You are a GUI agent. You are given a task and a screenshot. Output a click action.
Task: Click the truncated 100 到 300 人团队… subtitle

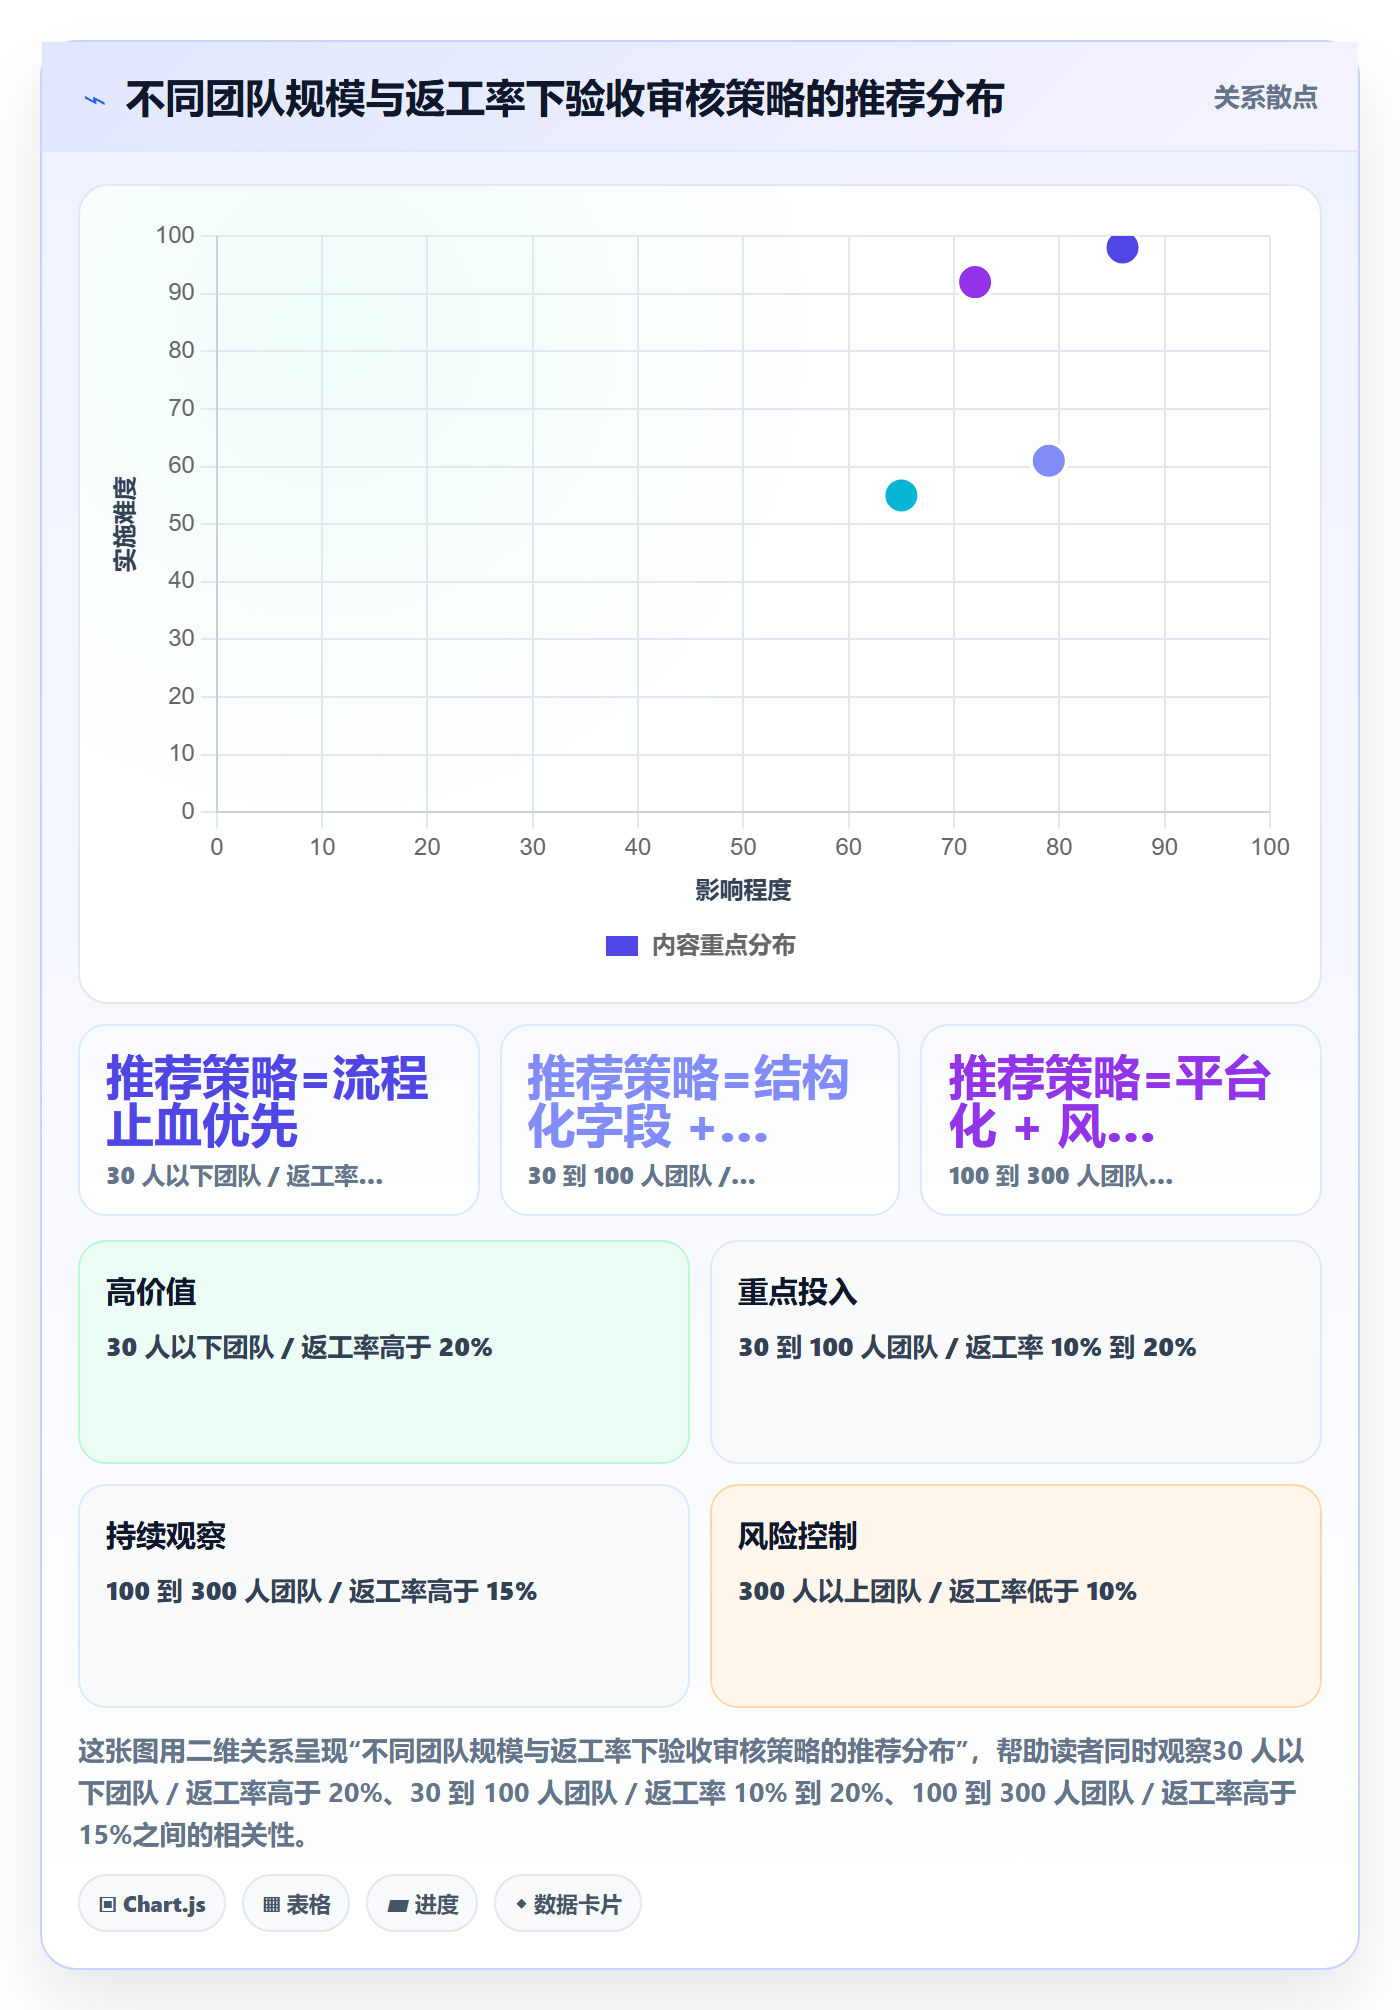pos(1061,1176)
